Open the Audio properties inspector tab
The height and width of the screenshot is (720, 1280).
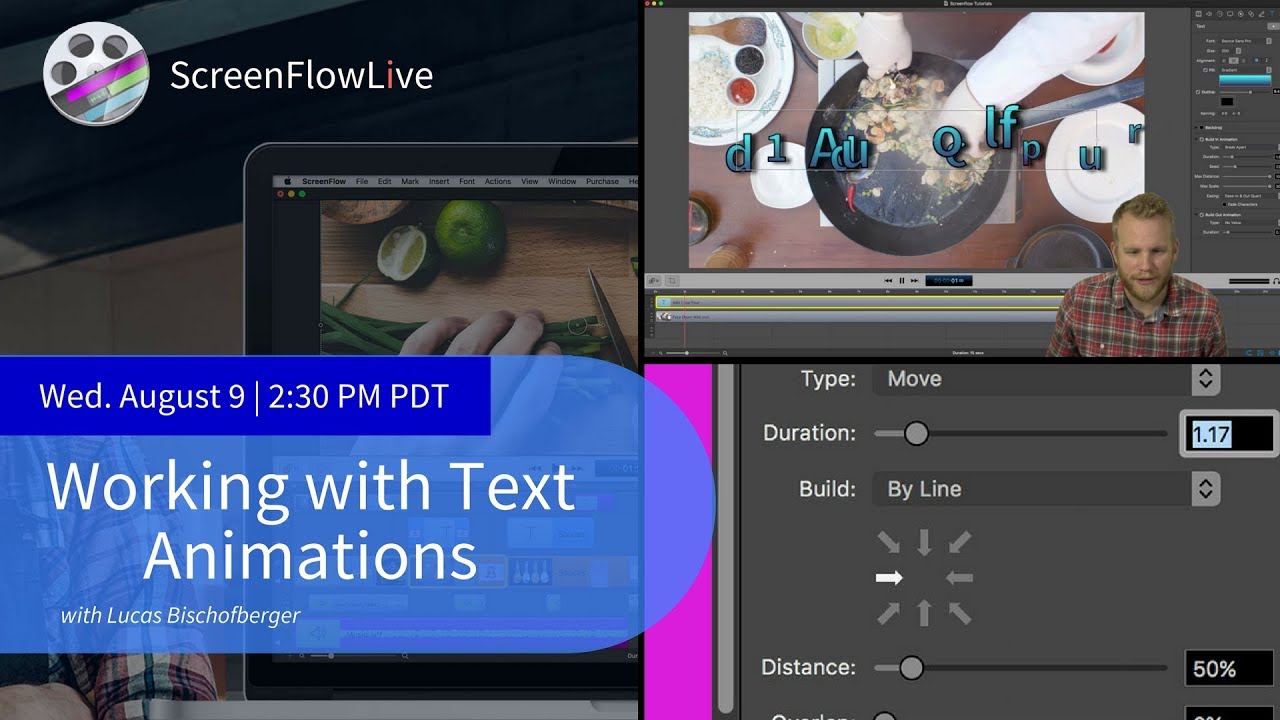1209,14
